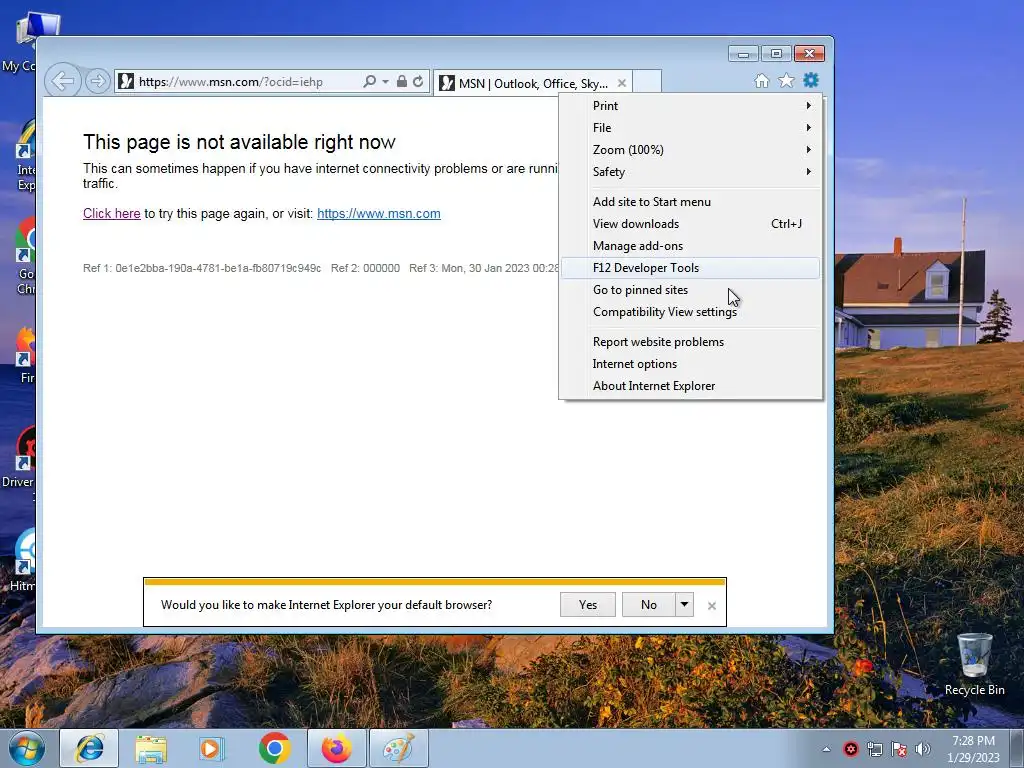Launch Windows Media Player from taskbar
The image size is (1024, 768).
[211, 748]
